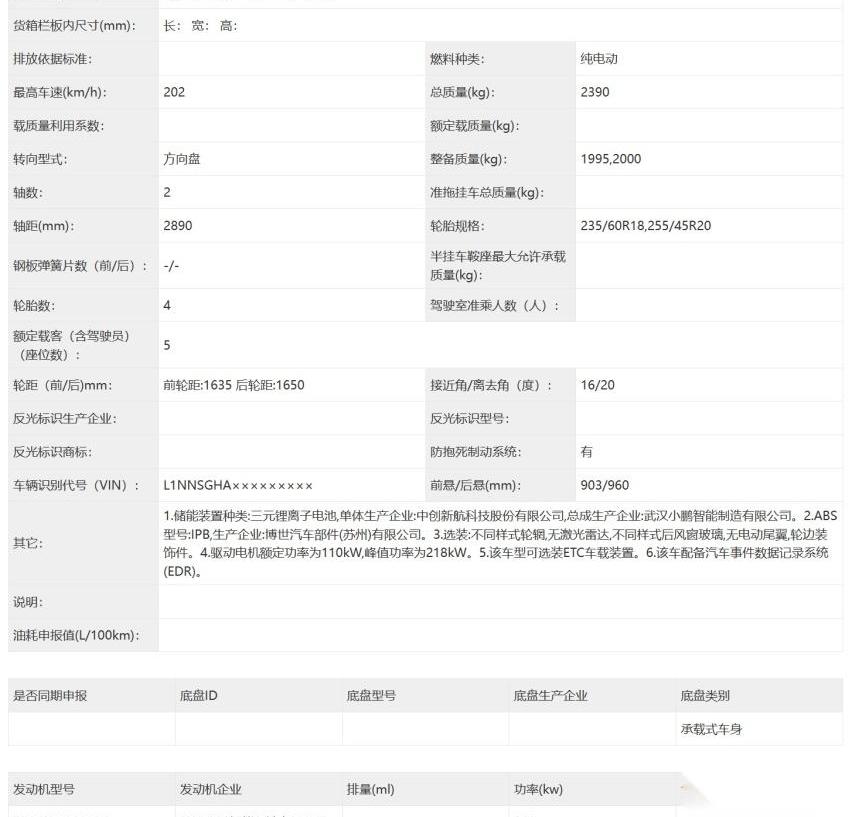Click the curb weight value 1995,2000

coord(610,159)
